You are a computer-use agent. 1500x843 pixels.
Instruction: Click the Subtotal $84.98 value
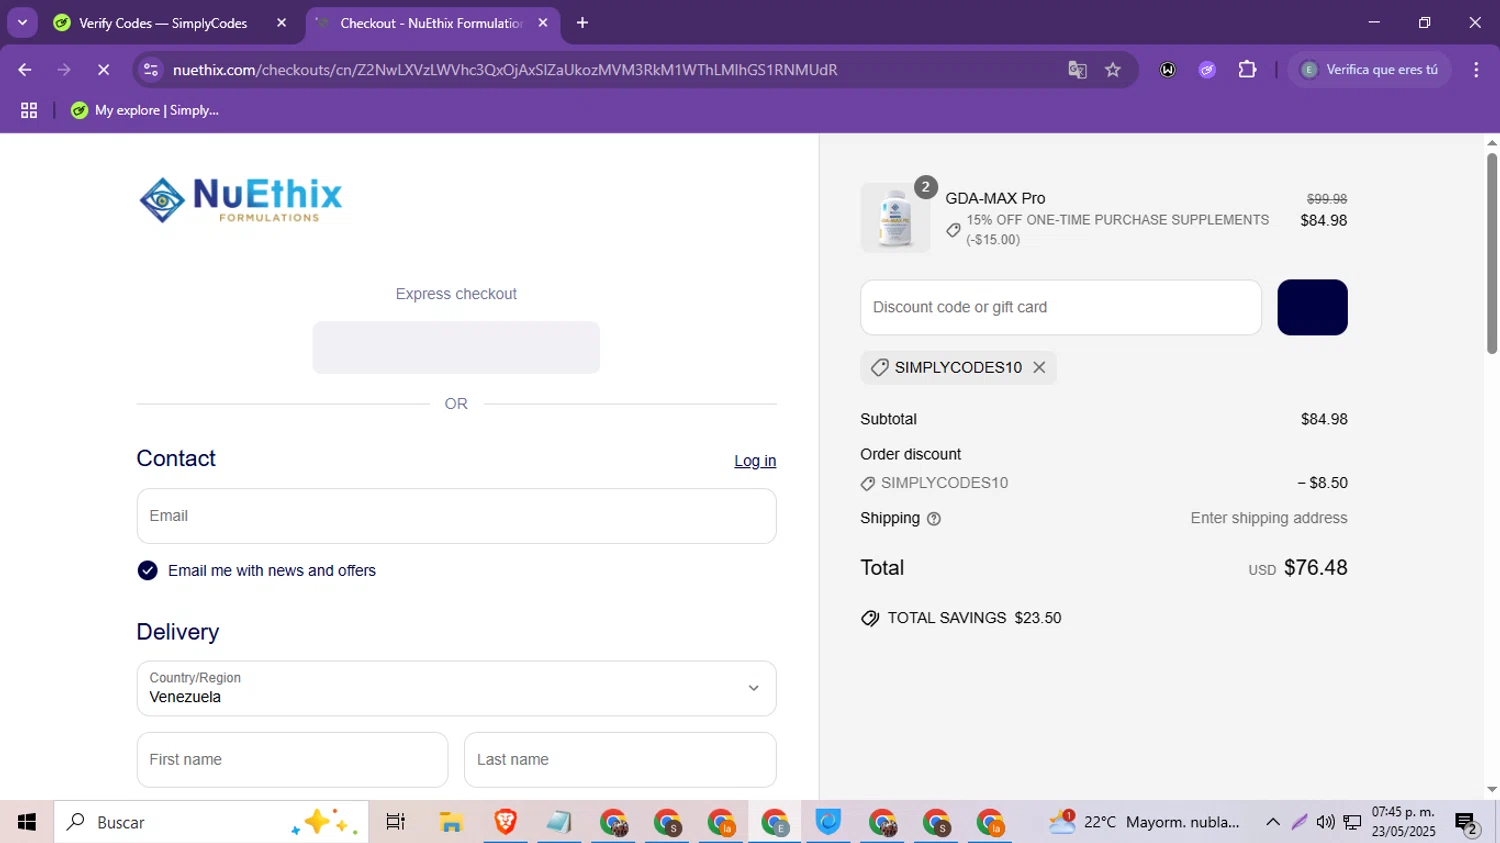[1324, 419]
